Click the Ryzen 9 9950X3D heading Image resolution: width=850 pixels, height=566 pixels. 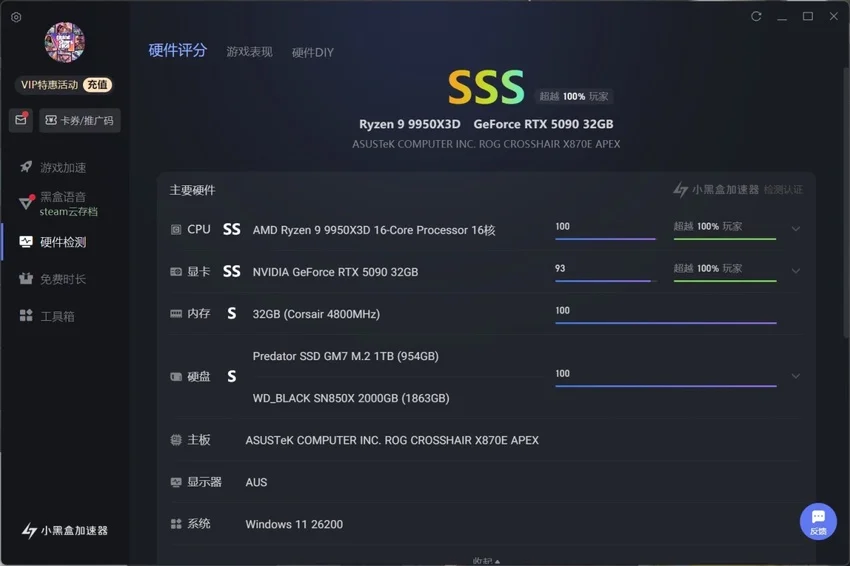click(410, 124)
